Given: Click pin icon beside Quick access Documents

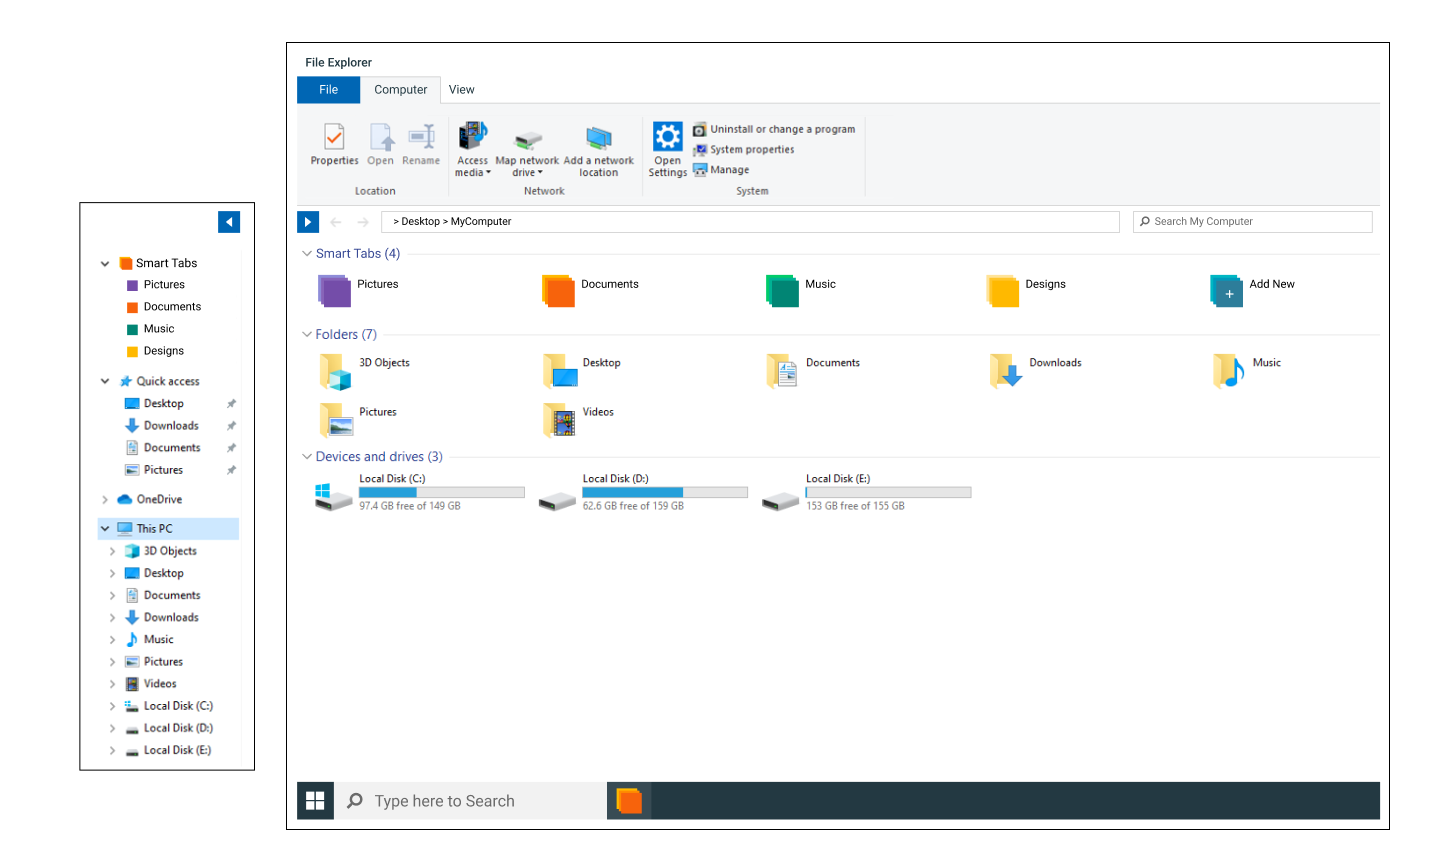Looking at the screenshot, I should pyautogui.click(x=231, y=448).
